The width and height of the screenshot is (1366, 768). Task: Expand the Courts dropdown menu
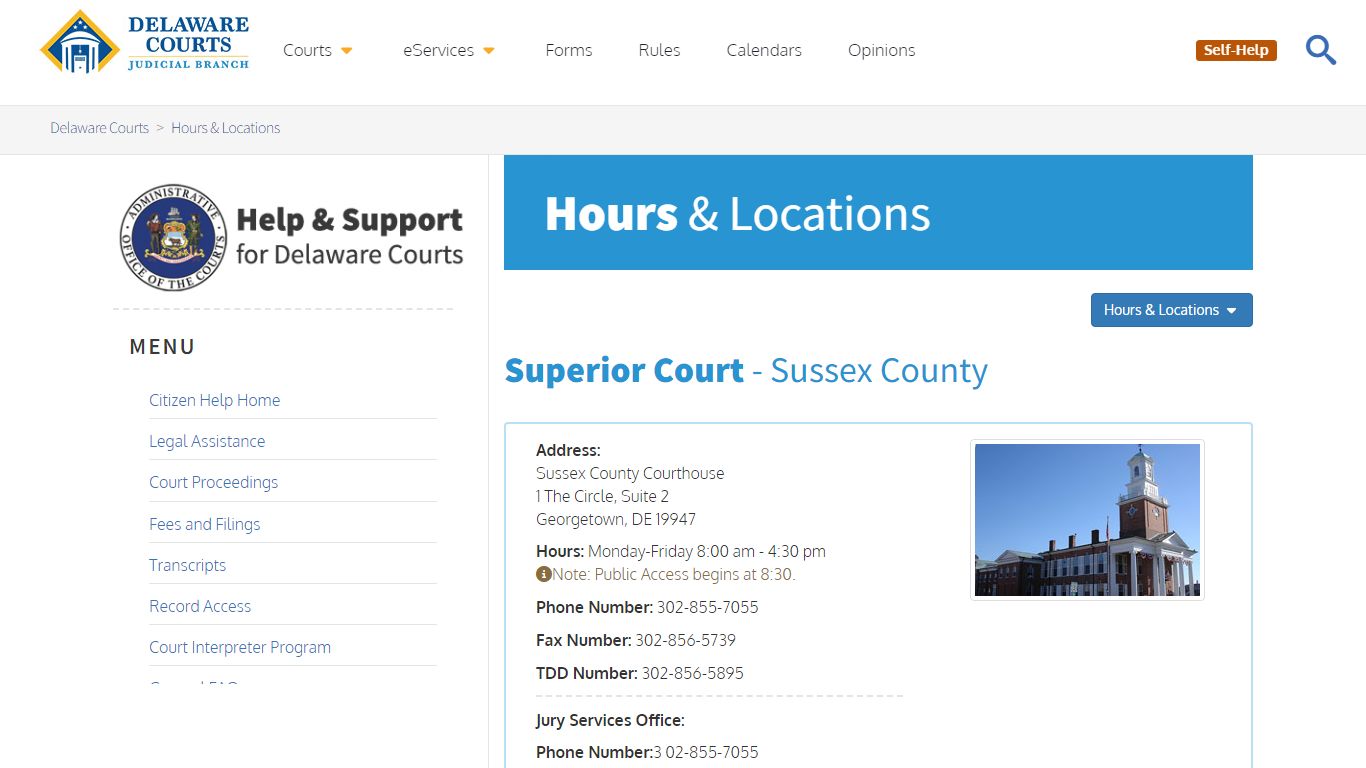click(x=318, y=50)
